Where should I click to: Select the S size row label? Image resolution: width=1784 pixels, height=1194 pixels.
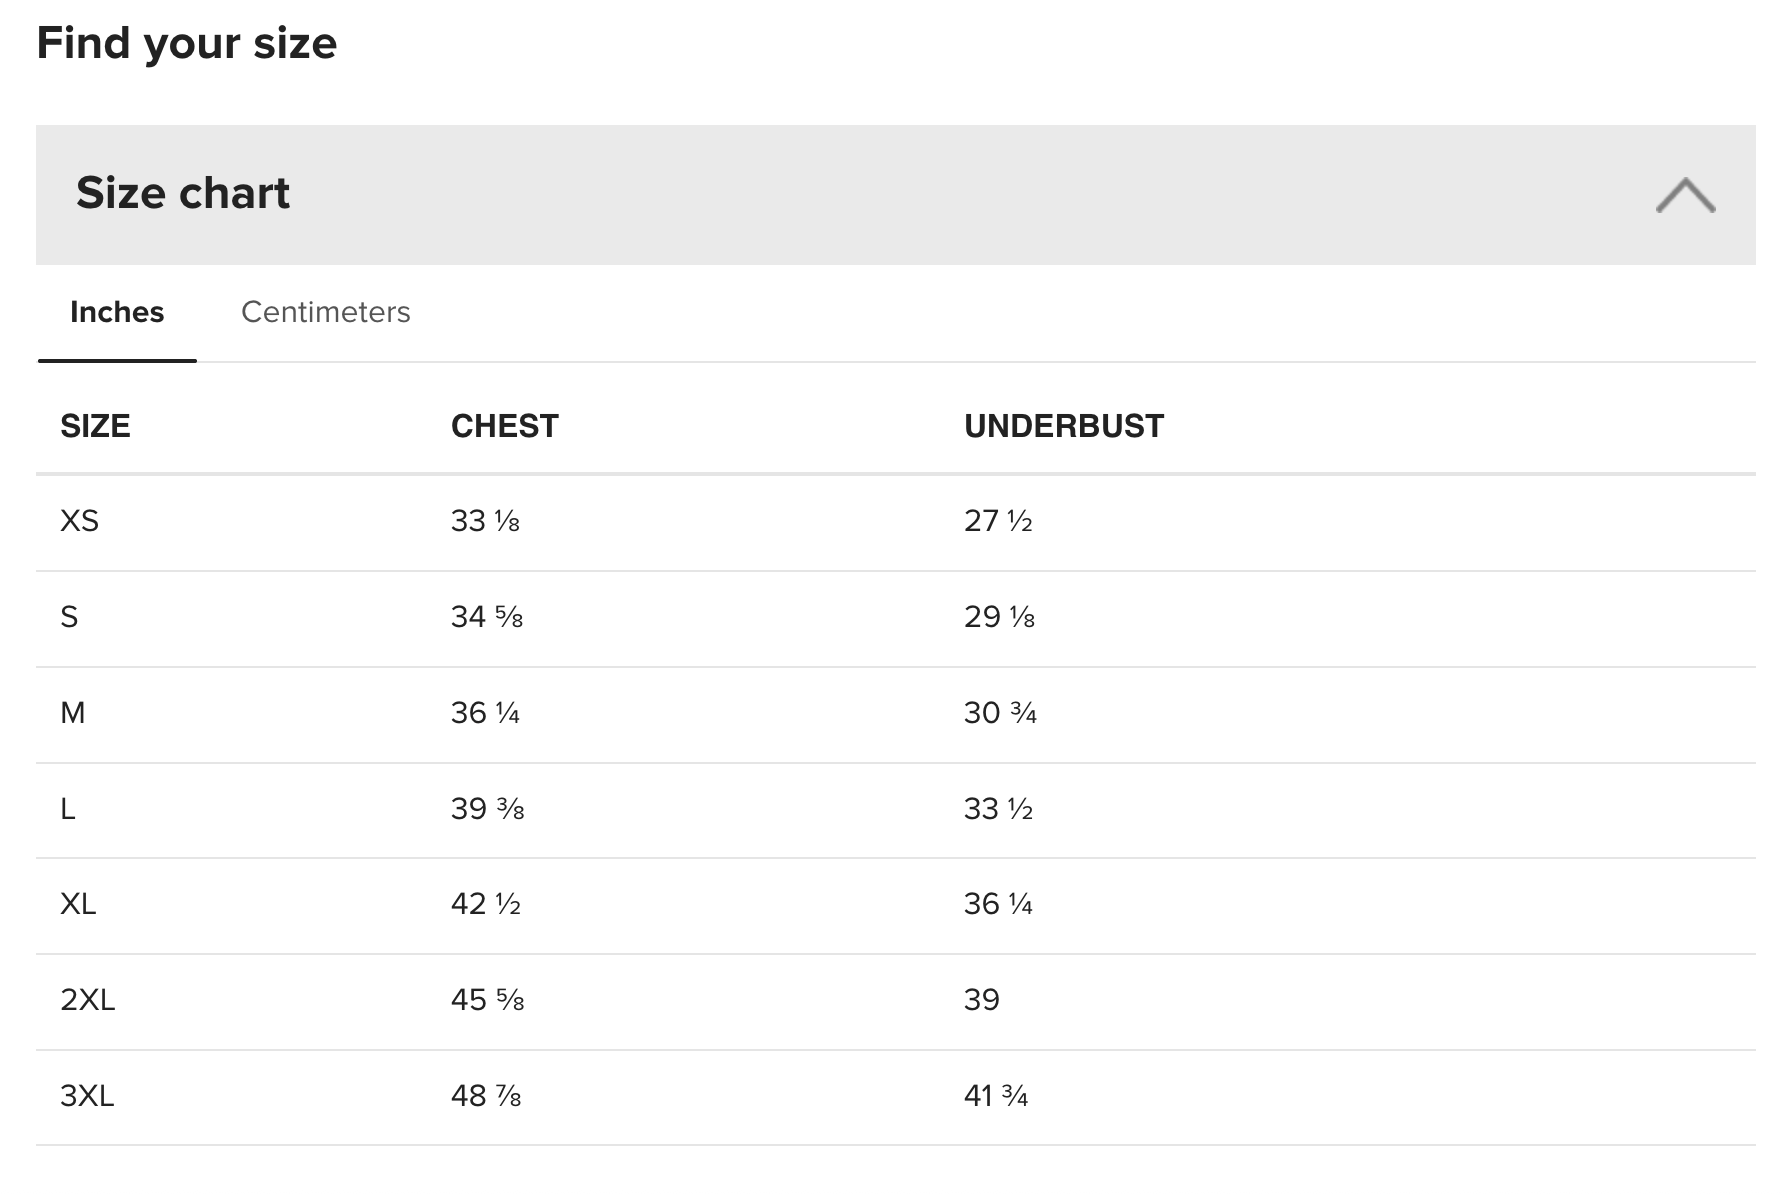point(69,617)
